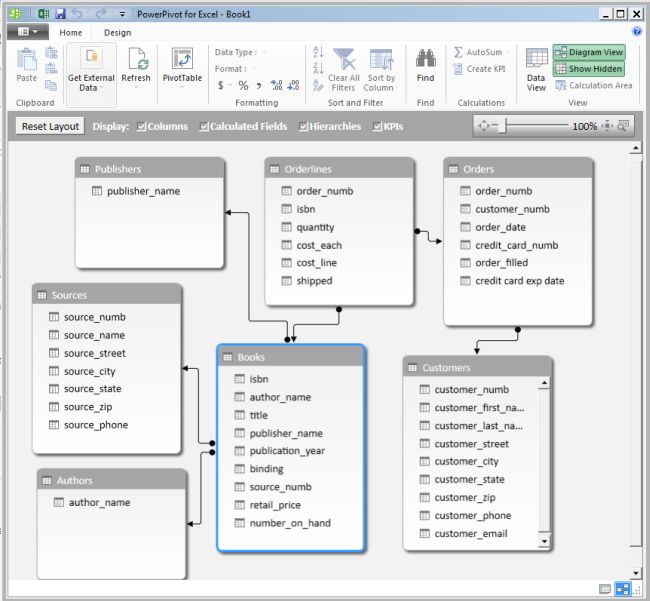Open the Design ribbon tab
Screen dimensions: 650x601
(117, 32)
